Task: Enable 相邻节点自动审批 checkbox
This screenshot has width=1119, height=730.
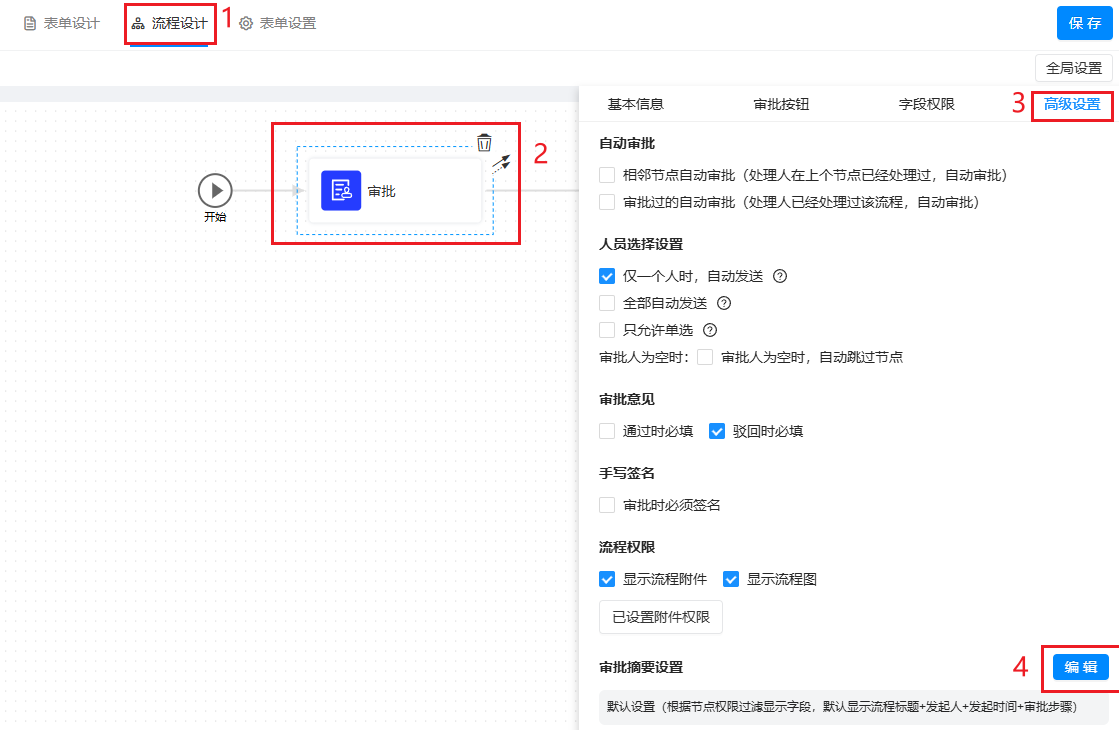Action: click(x=607, y=175)
